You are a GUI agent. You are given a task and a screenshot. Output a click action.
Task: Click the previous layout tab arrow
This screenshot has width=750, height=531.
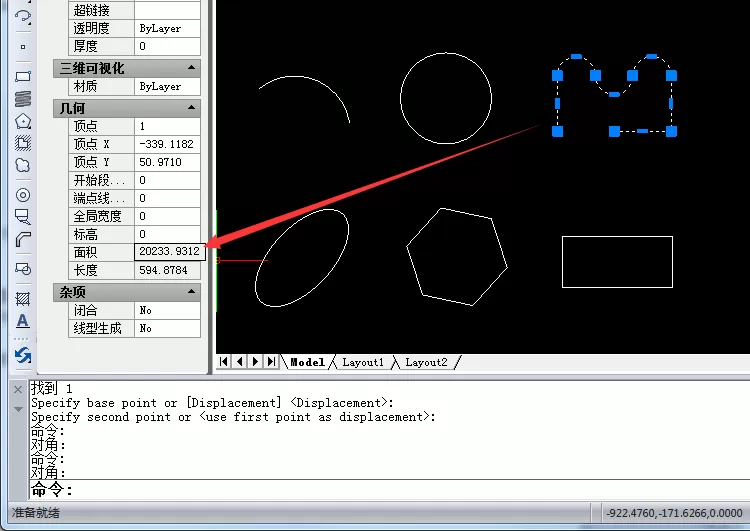(x=240, y=362)
